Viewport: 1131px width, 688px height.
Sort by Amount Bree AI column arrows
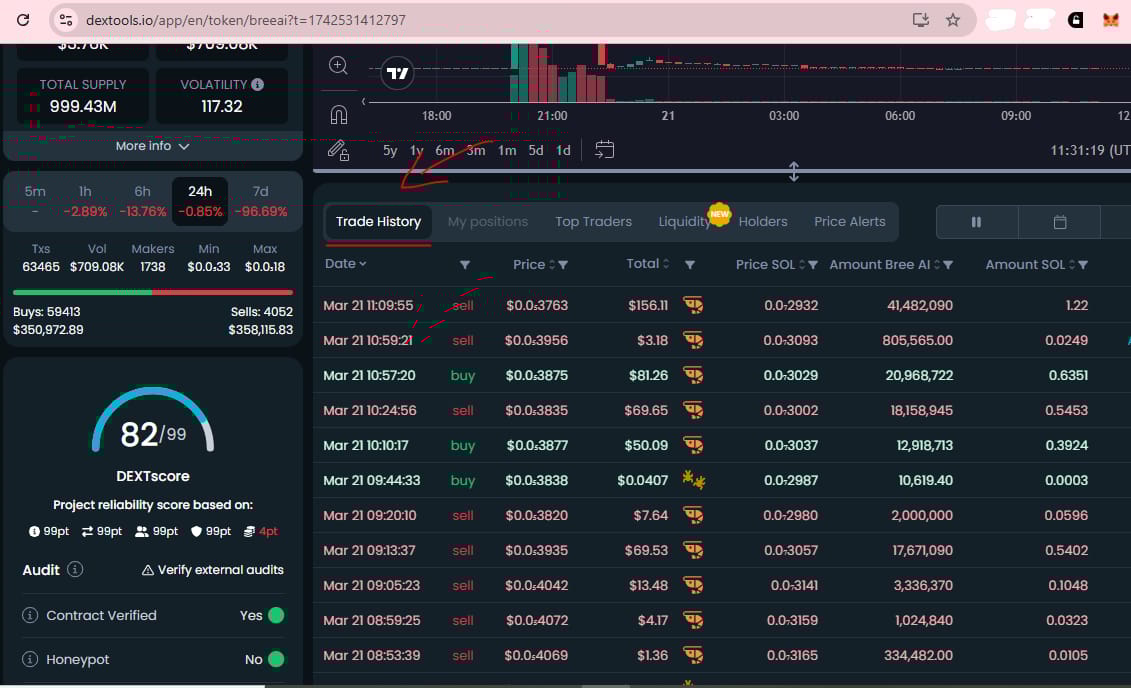tap(936, 265)
